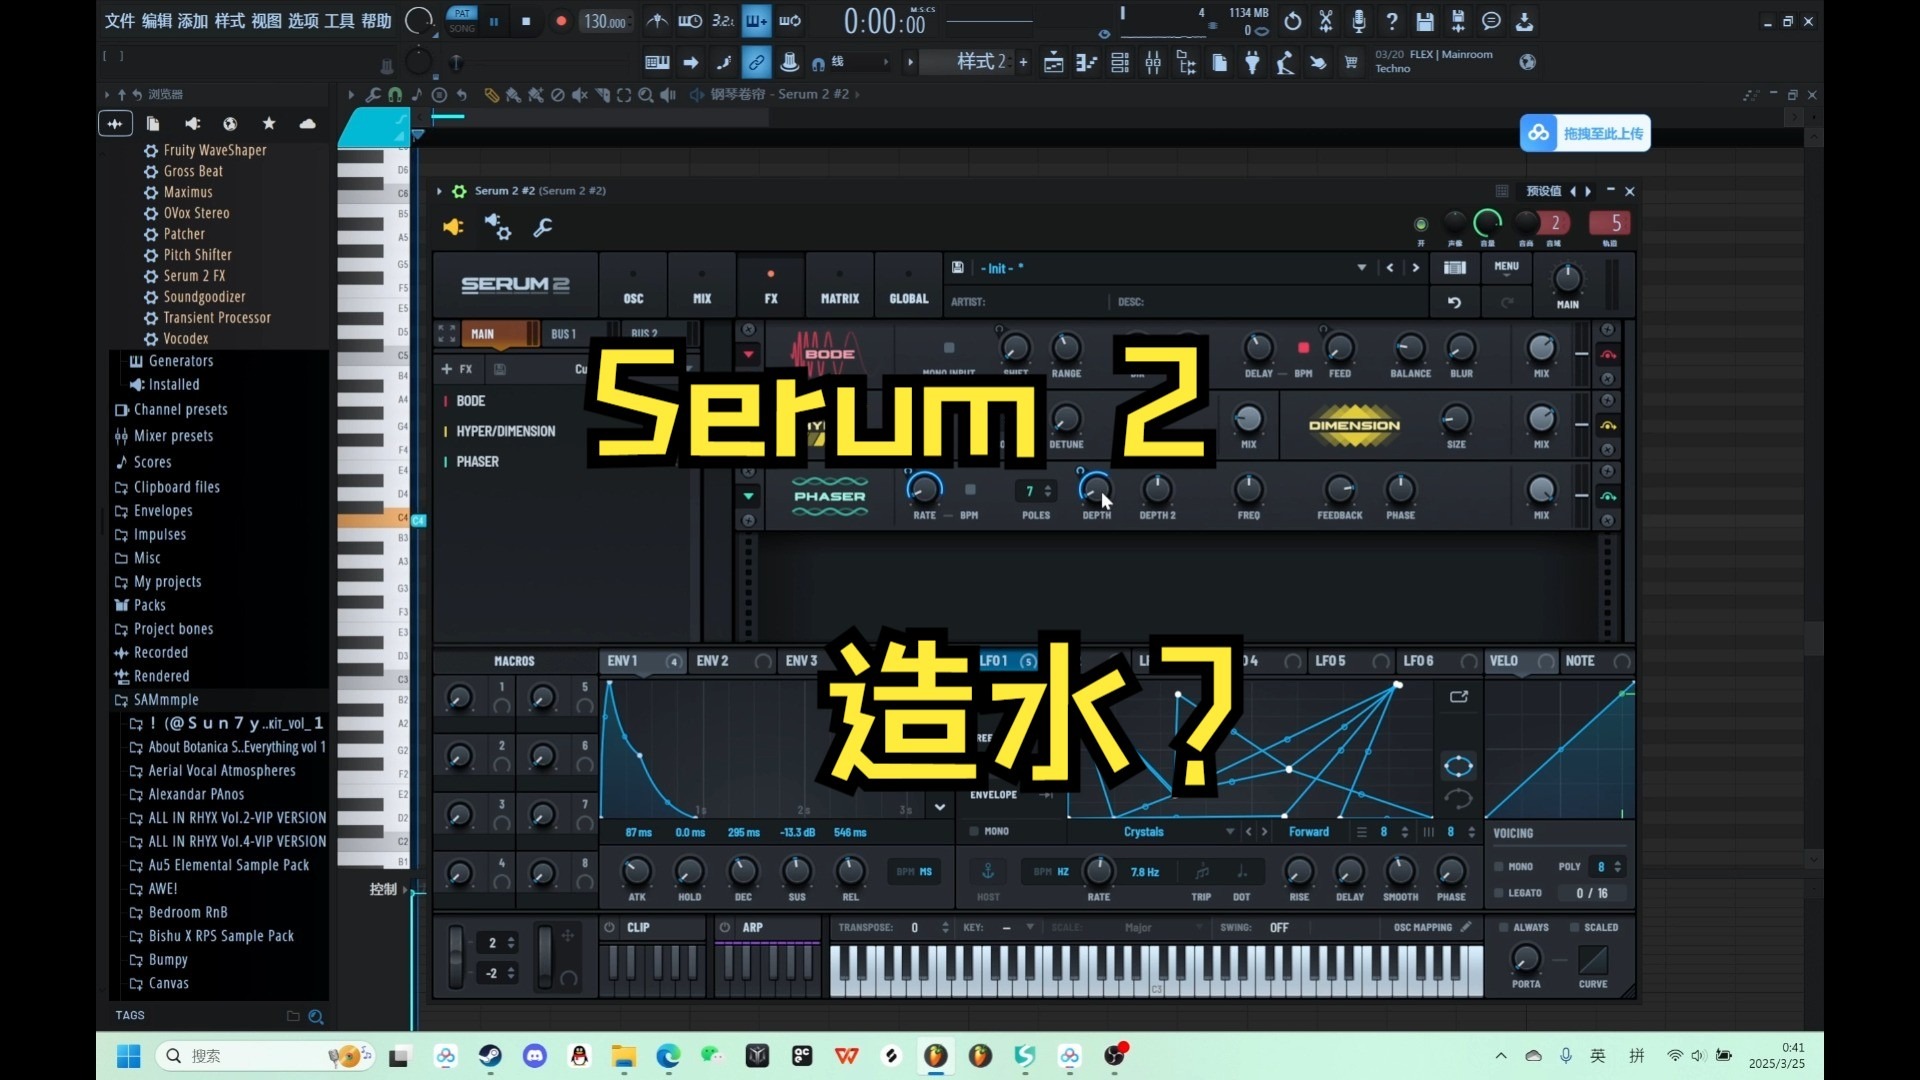Screen dimensions: 1920x1080
Task: Collapse the SAMmmple folder in browser
Action: pyautogui.click(x=166, y=700)
